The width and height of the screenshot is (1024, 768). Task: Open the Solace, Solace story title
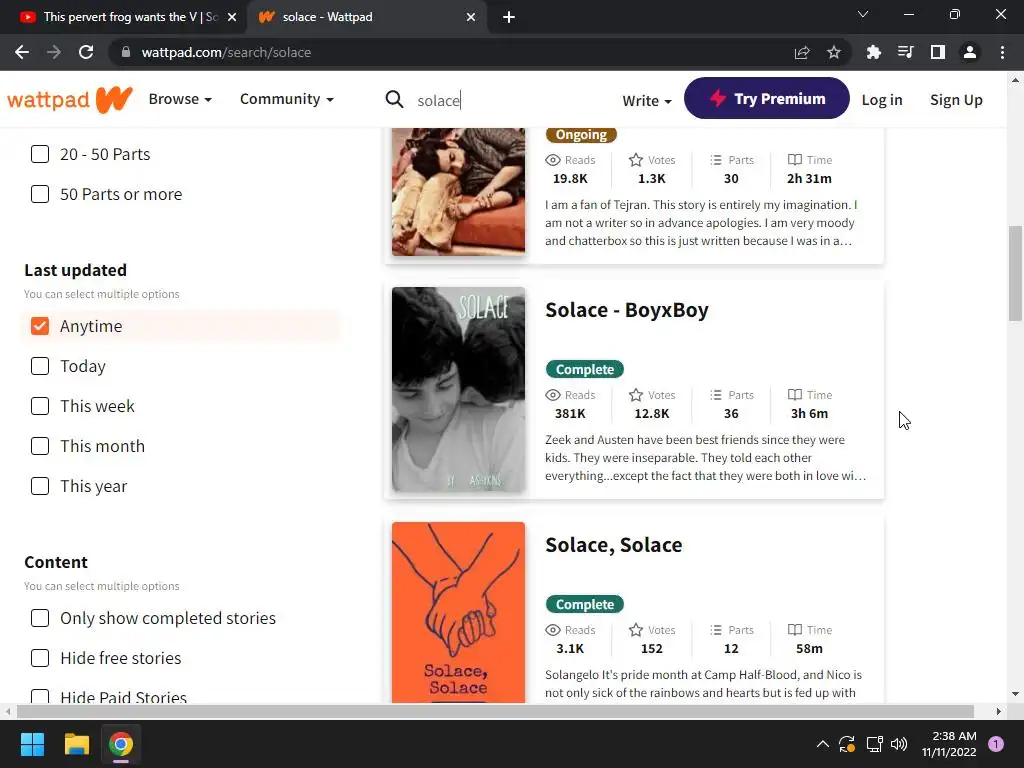tap(614, 545)
